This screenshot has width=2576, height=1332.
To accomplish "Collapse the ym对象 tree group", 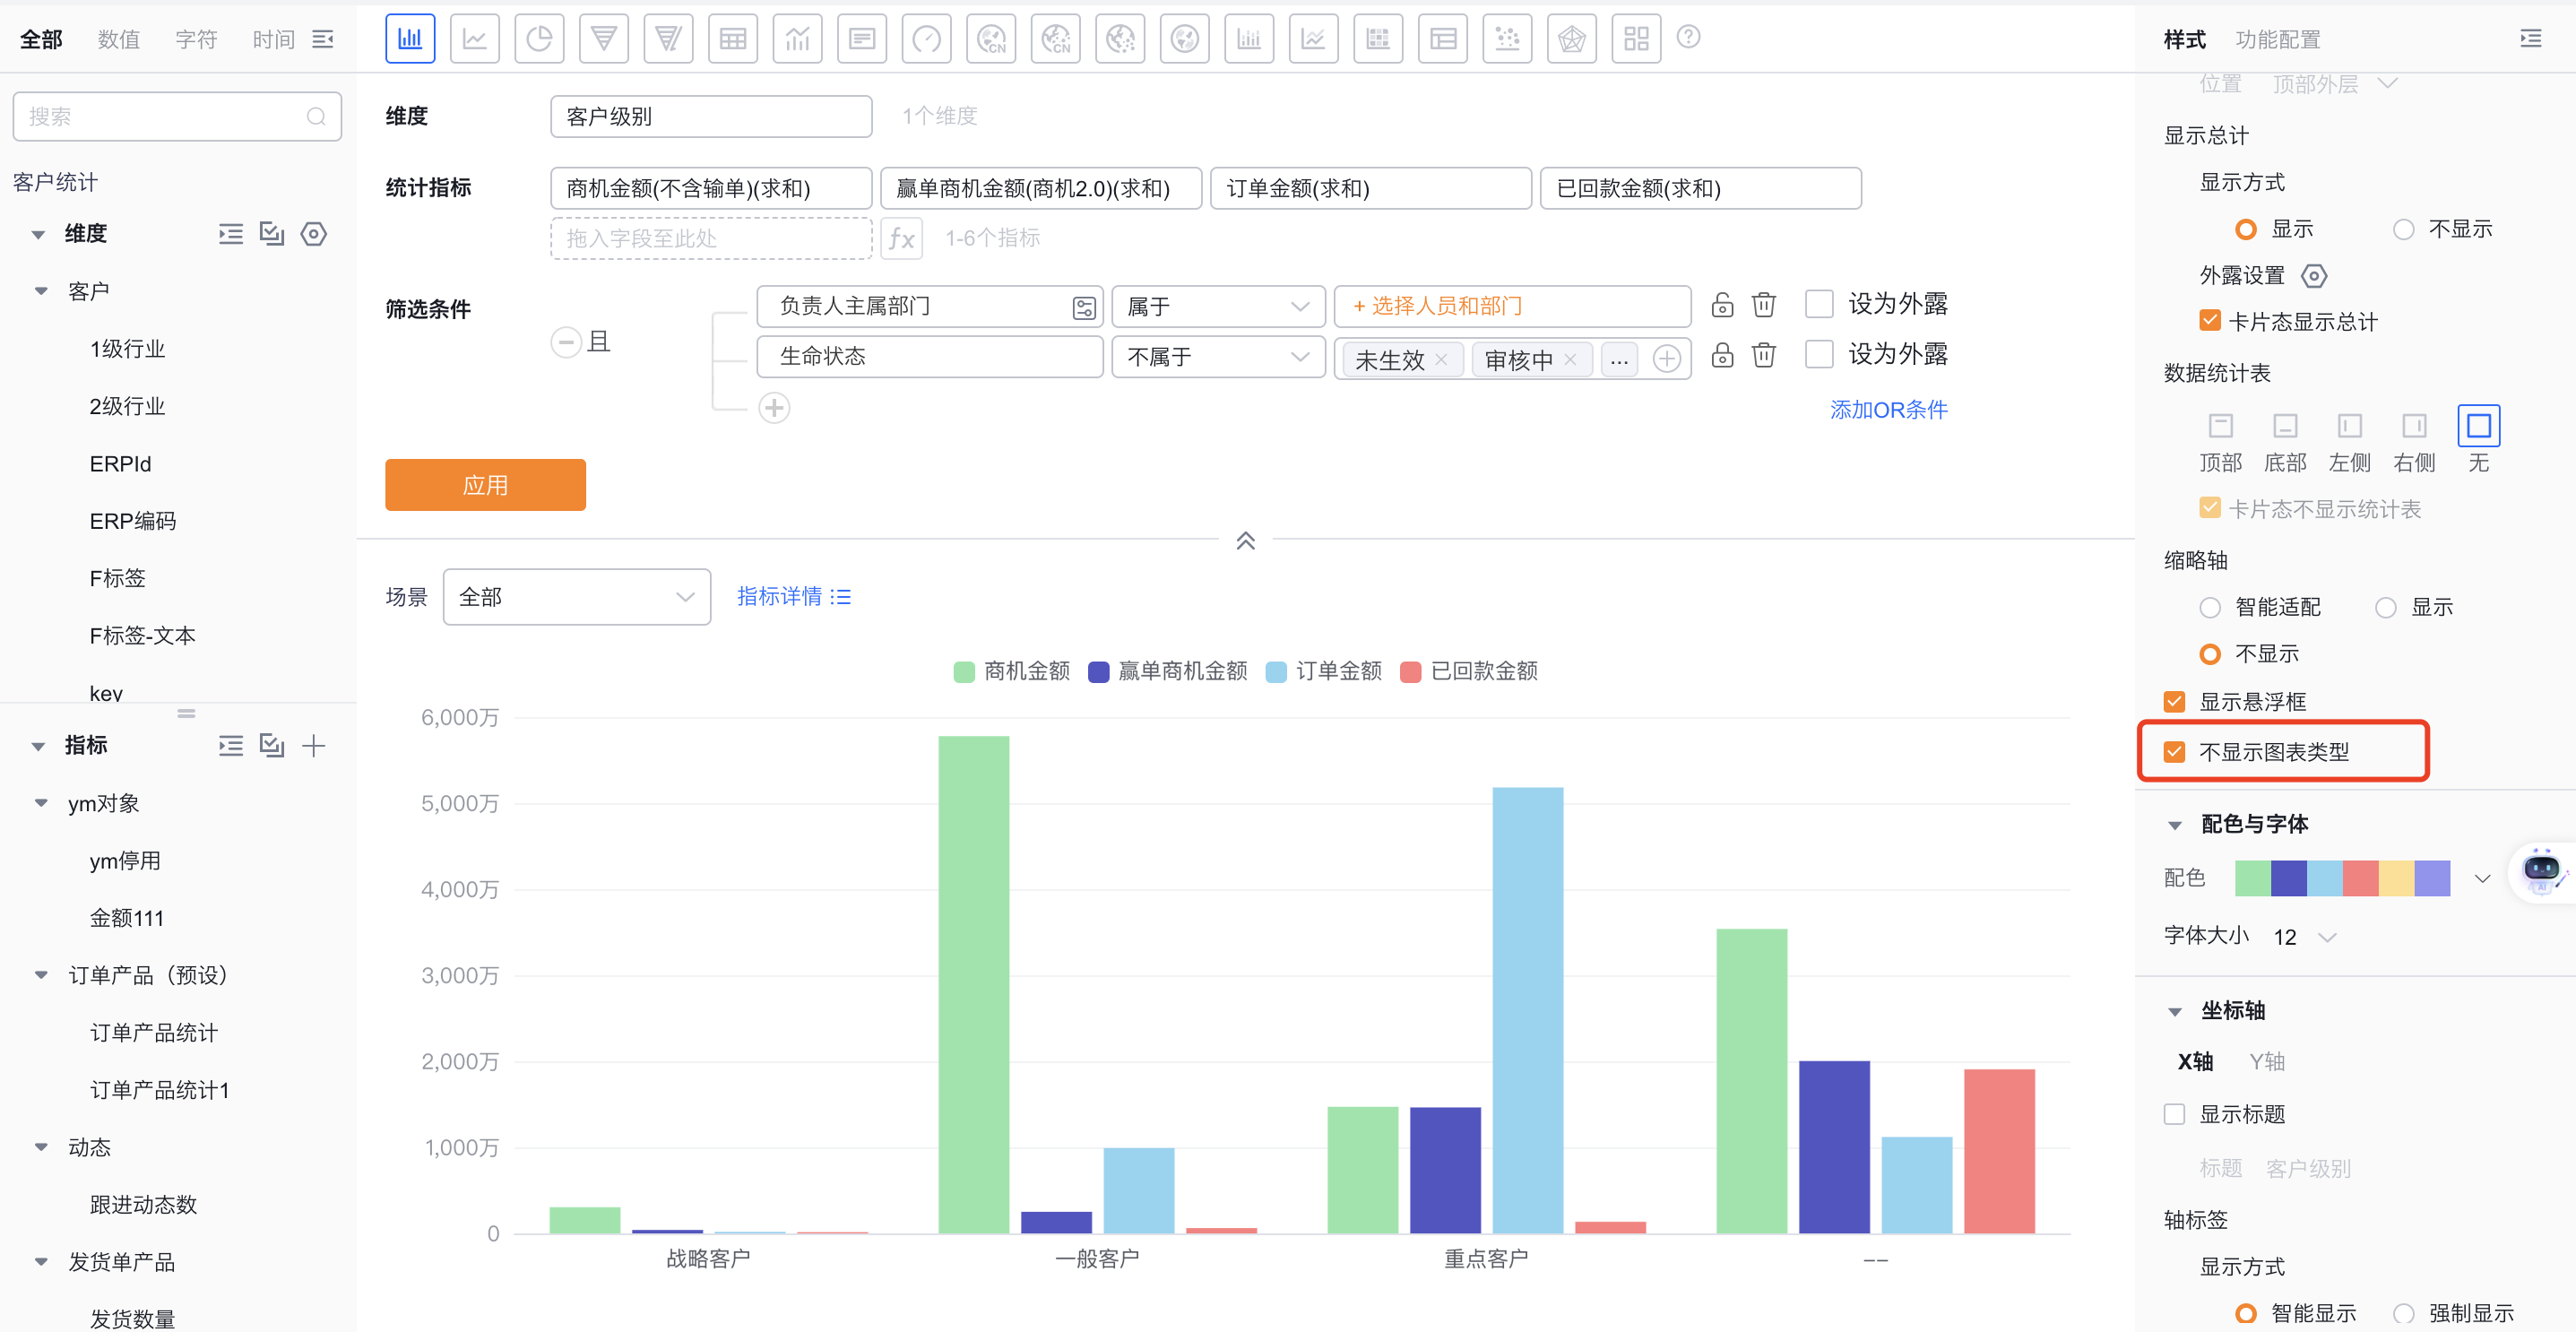I will click(x=41, y=803).
